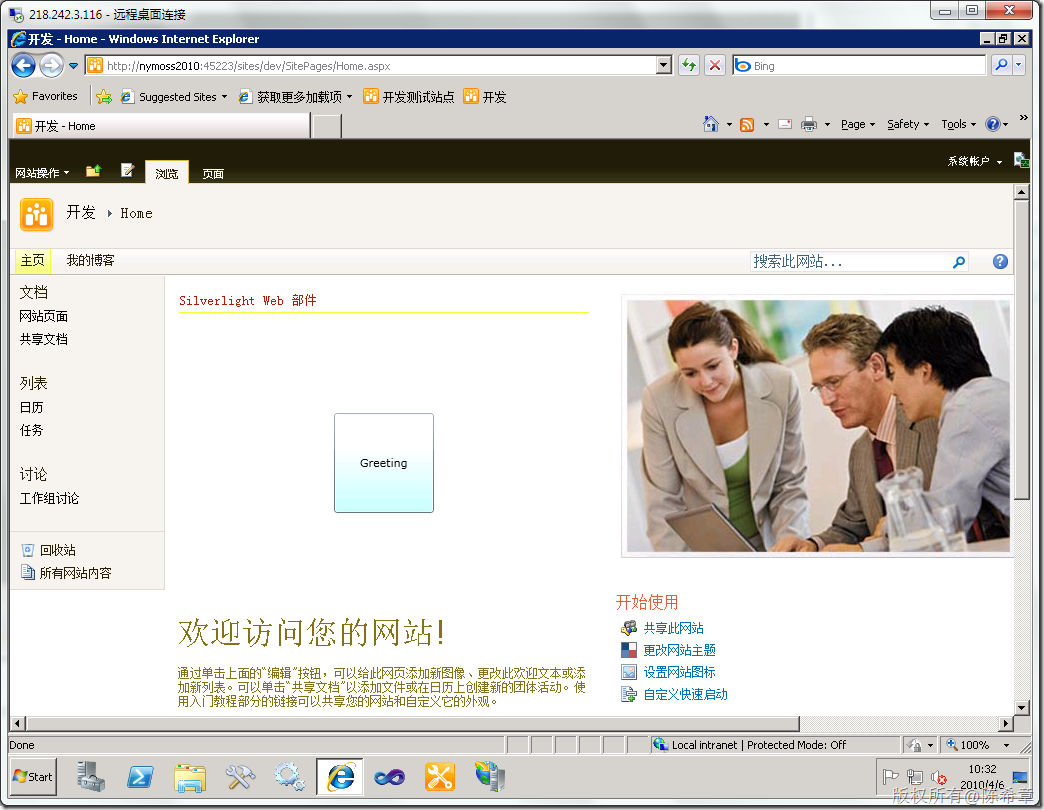1044x810 pixels.
Task: Open the 网站操作 site actions menu
Action: tap(42, 173)
